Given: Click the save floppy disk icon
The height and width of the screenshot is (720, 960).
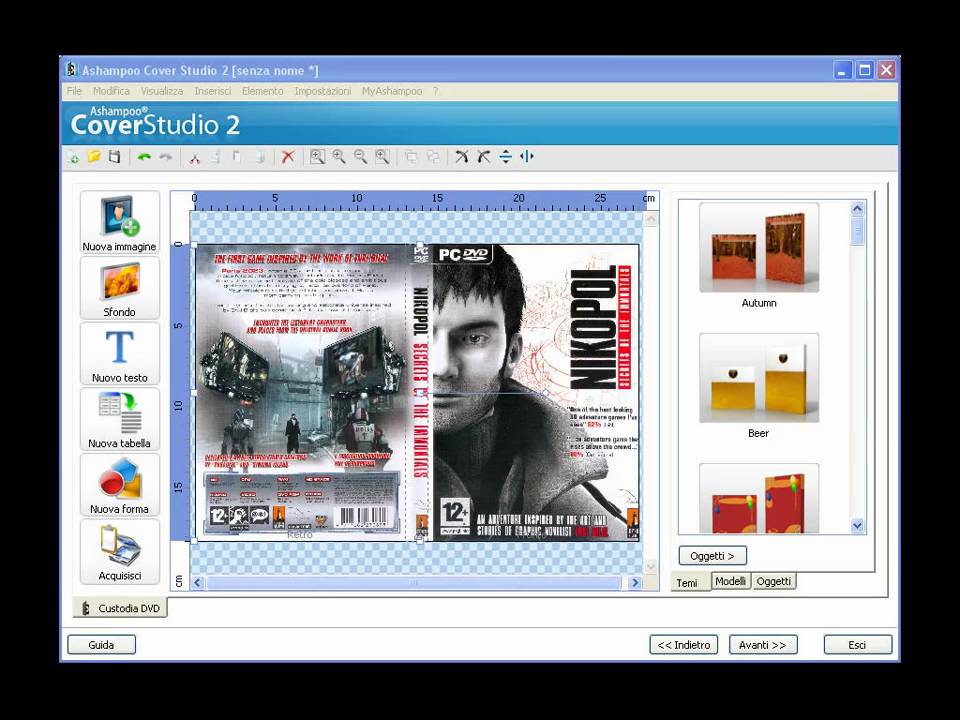Looking at the screenshot, I should [x=115, y=157].
